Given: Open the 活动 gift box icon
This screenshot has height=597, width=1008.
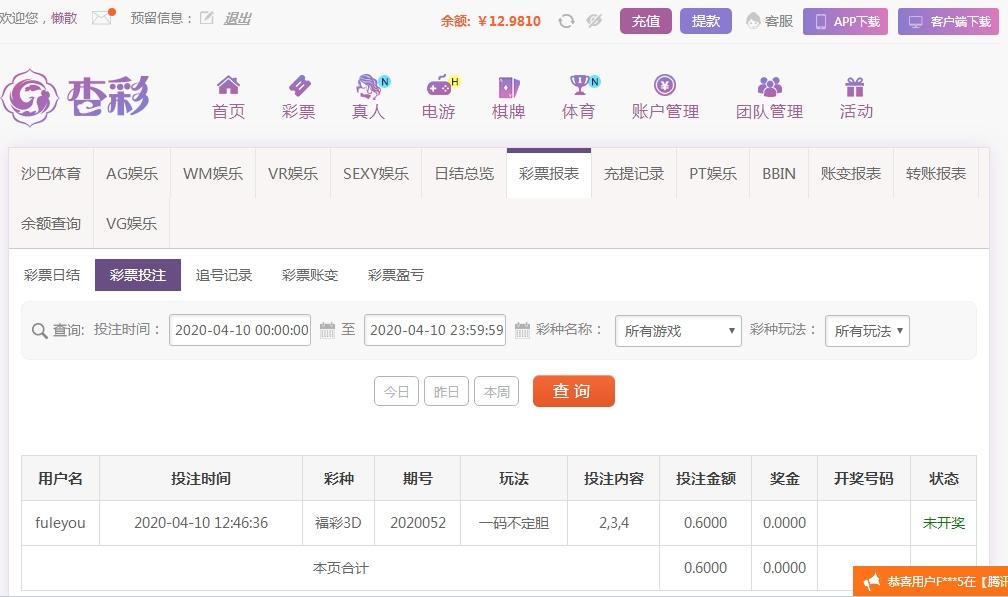Looking at the screenshot, I should 855,86.
